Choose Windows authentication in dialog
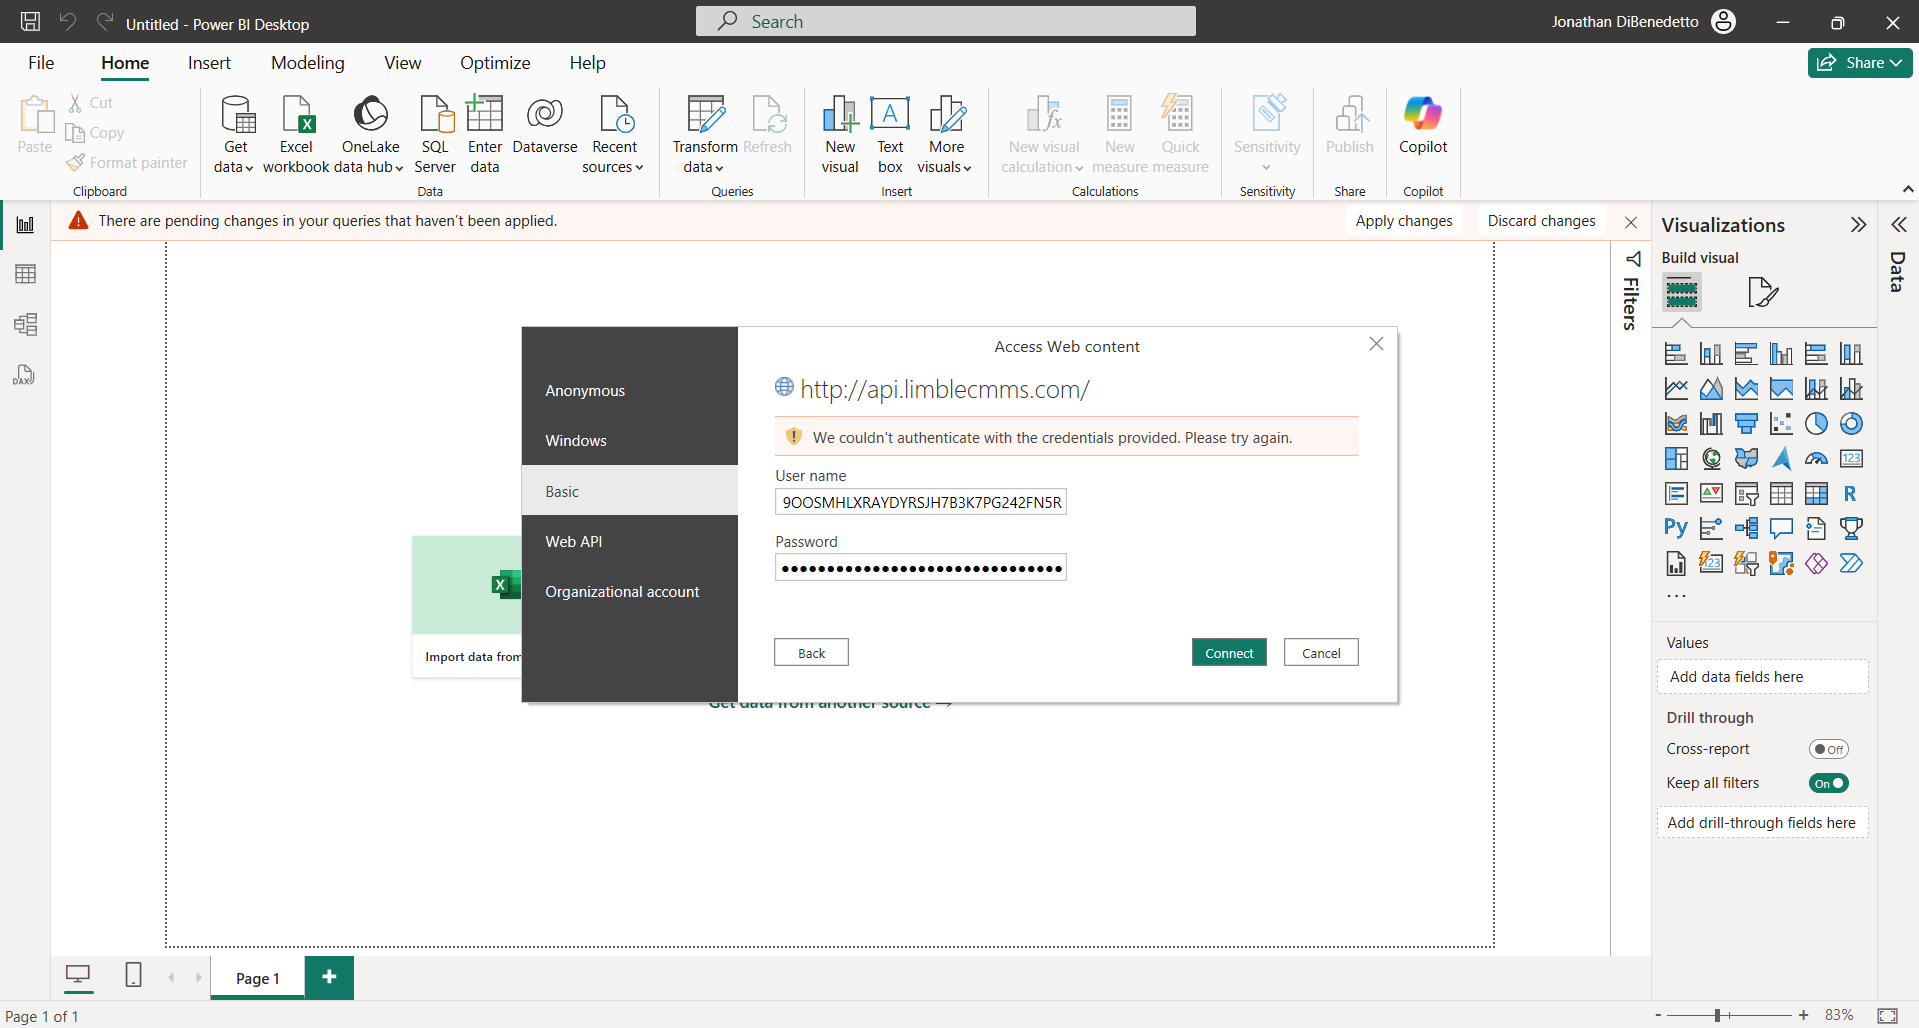The width and height of the screenshot is (1919, 1028). pos(630,441)
